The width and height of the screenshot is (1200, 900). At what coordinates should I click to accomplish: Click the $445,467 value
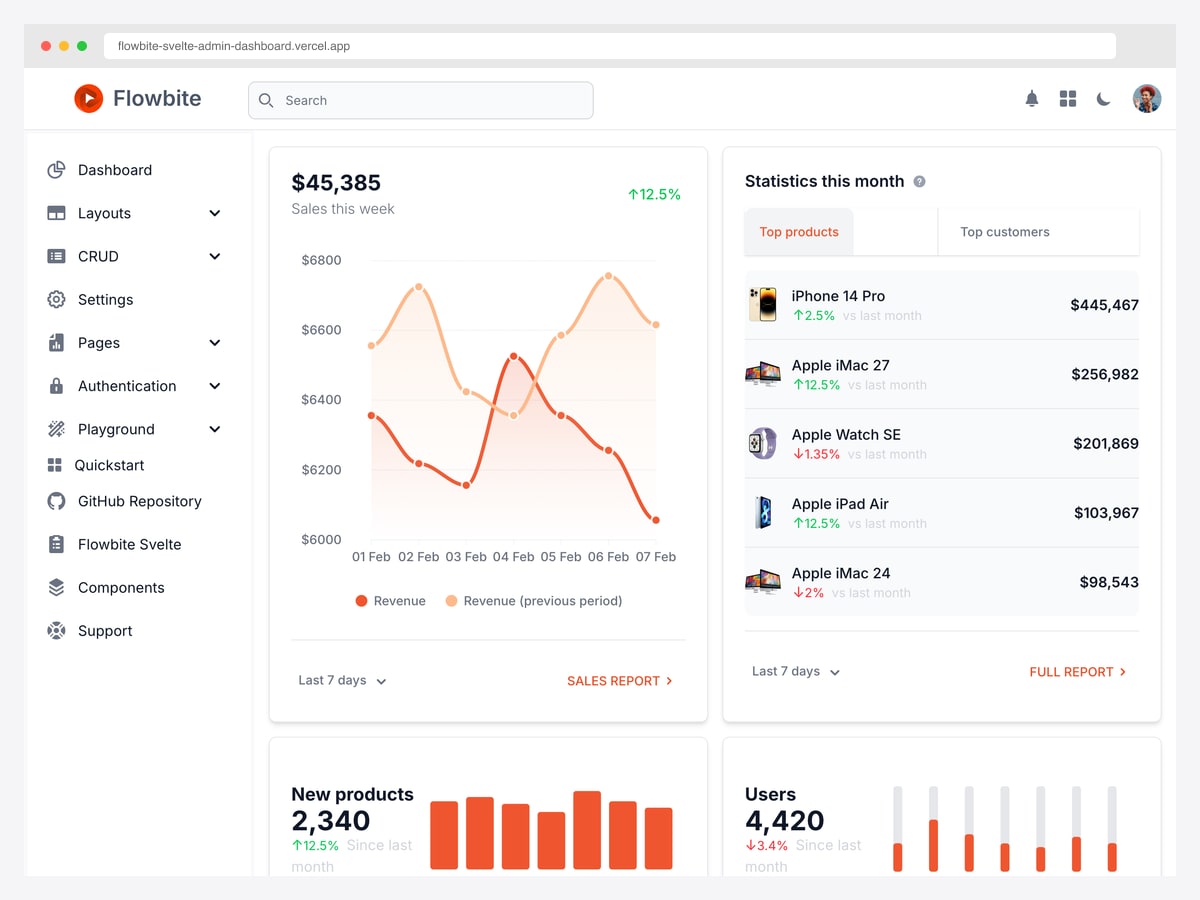1104,305
